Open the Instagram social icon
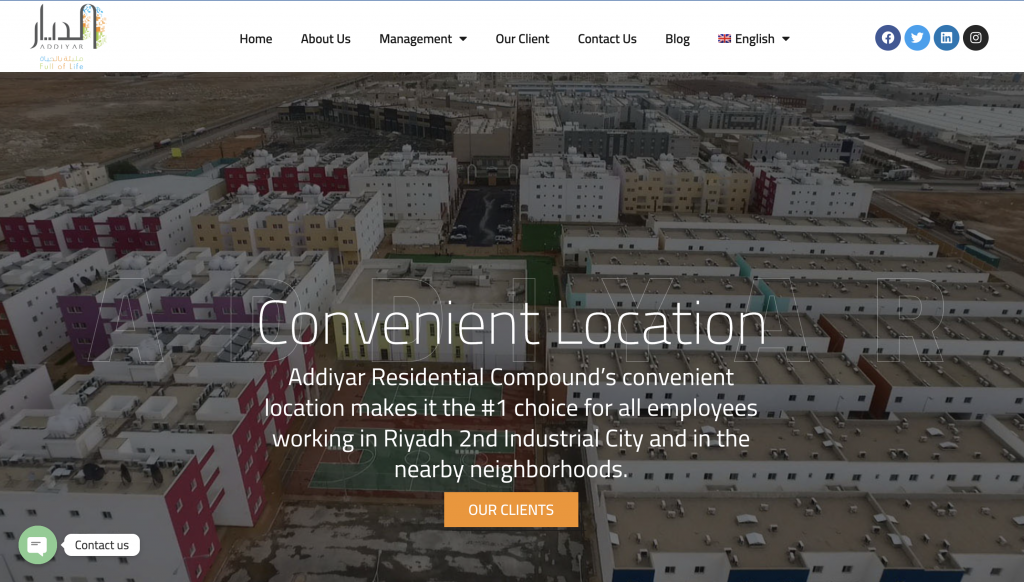This screenshot has height=582, width=1024. pyautogui.click(x=976, y=38)
